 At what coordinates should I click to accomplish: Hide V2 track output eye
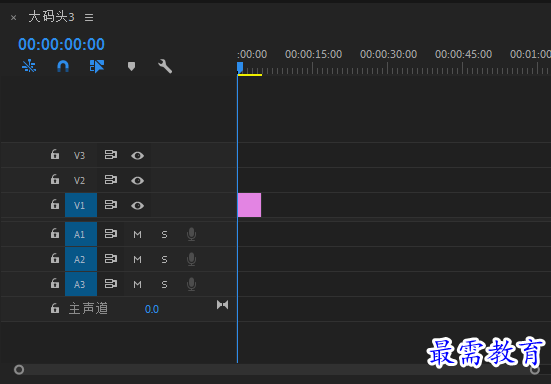(137, 180)
